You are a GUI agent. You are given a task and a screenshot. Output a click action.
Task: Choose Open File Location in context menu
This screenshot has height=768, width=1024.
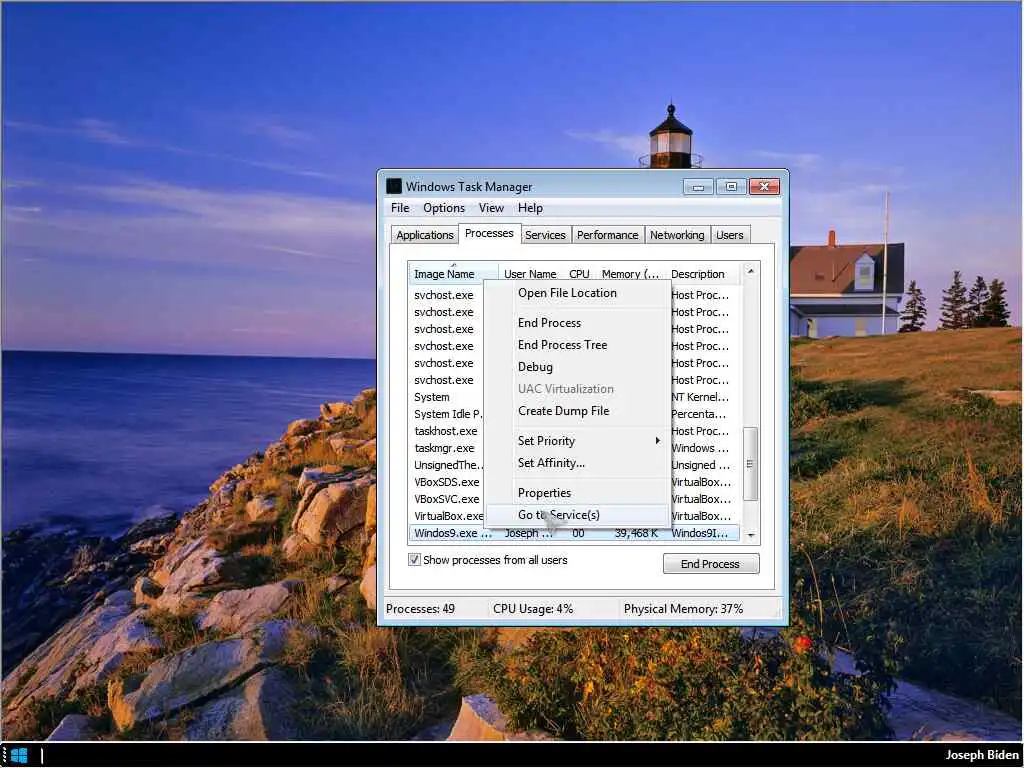[x=578, y=293]
